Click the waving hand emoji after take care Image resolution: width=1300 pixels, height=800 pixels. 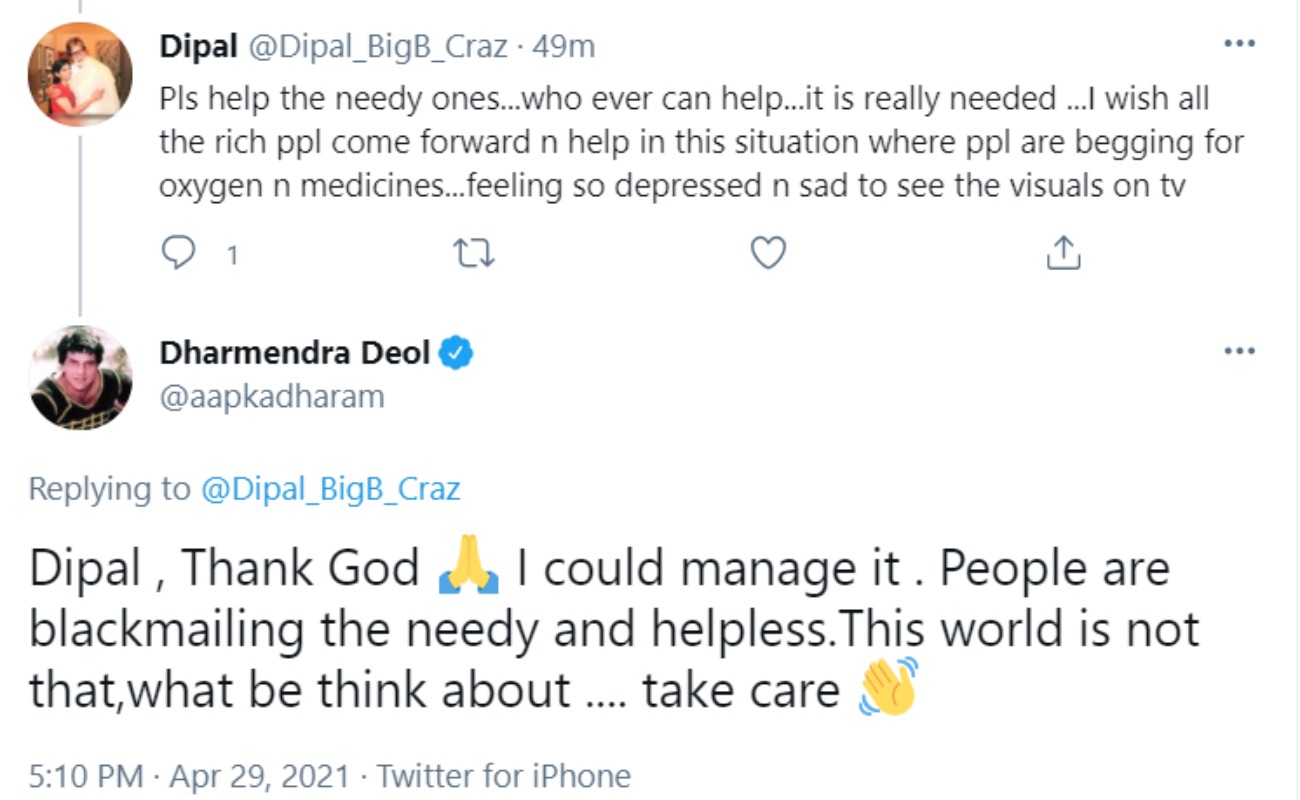(x=888, y=689)
